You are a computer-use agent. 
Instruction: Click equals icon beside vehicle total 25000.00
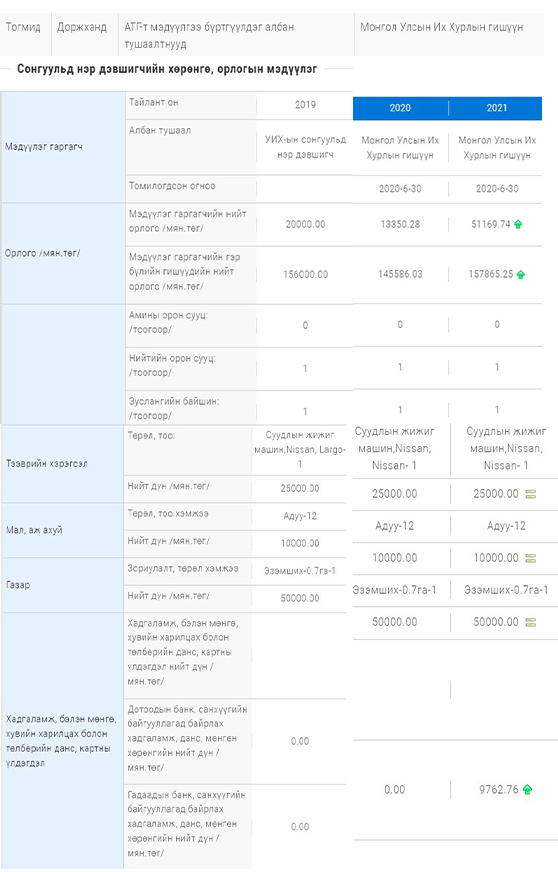pos(531,494)
